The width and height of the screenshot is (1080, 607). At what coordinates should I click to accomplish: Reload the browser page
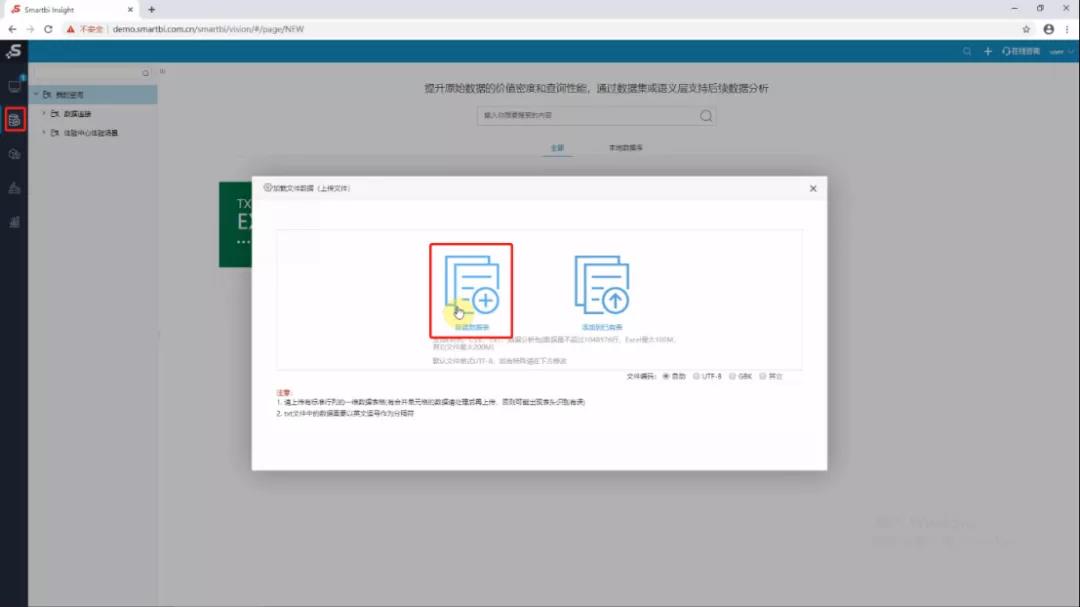click(48, 29)
